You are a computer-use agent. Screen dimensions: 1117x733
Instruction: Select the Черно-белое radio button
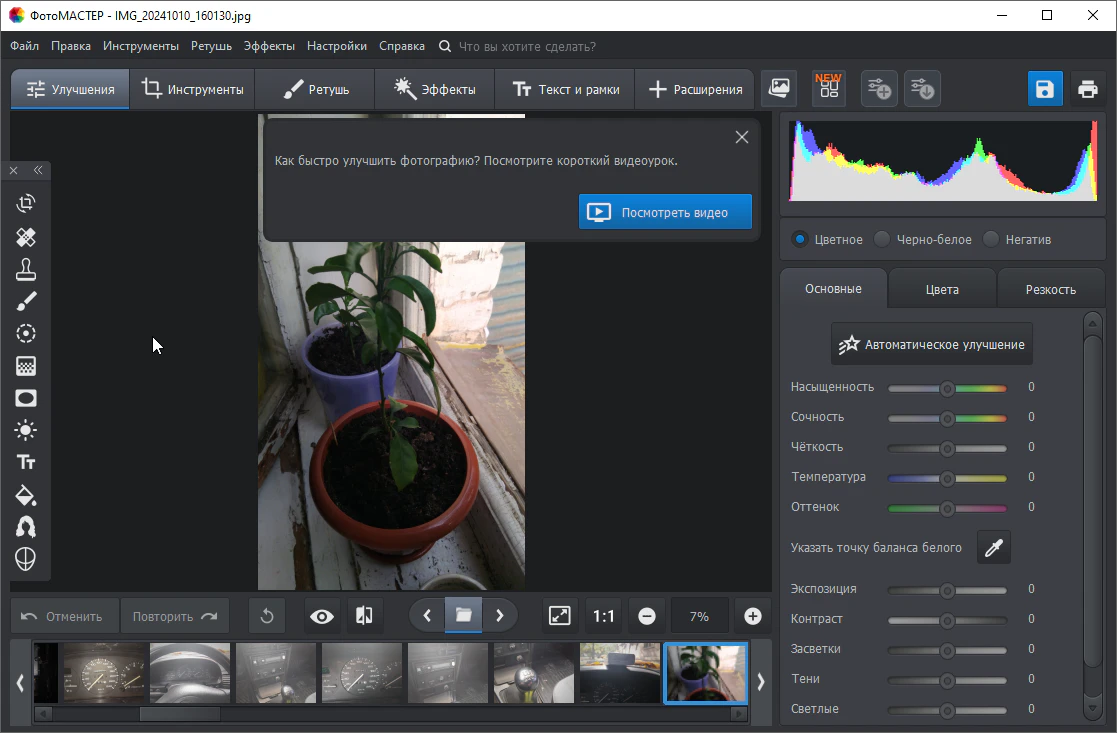coord(882,239)
